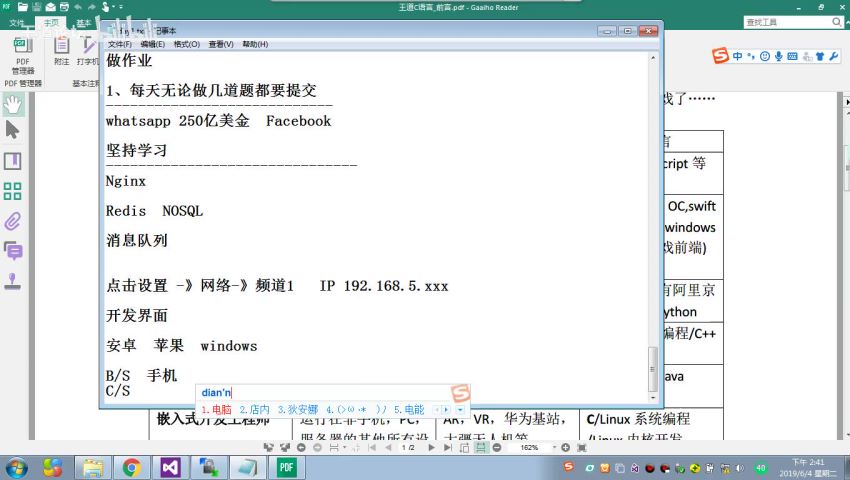
Task: Open the Stamp signature panel icon
Action: click(x=12, y=281)
